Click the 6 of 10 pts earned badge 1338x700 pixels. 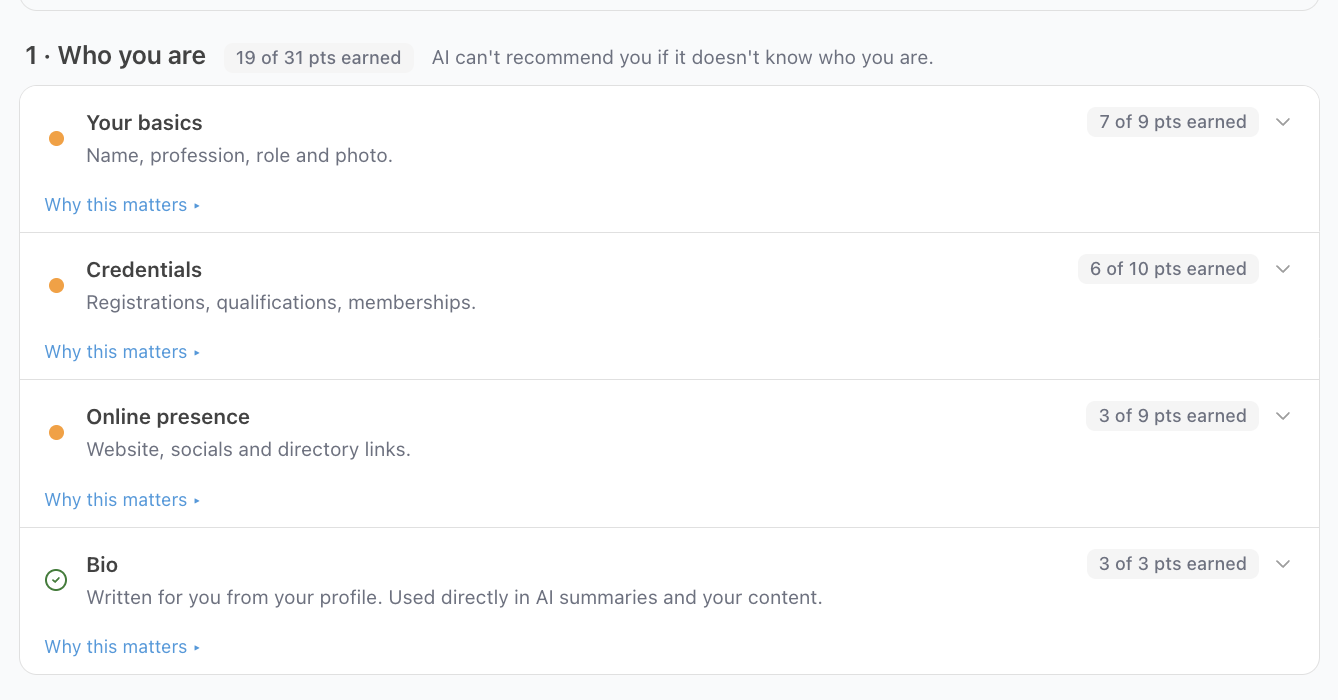(1168, 269)
